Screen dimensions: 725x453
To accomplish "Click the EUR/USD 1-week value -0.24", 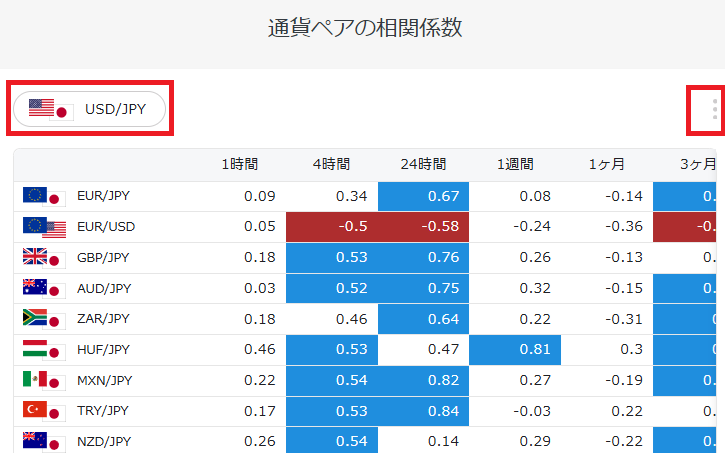I will [x=532, y=226].
